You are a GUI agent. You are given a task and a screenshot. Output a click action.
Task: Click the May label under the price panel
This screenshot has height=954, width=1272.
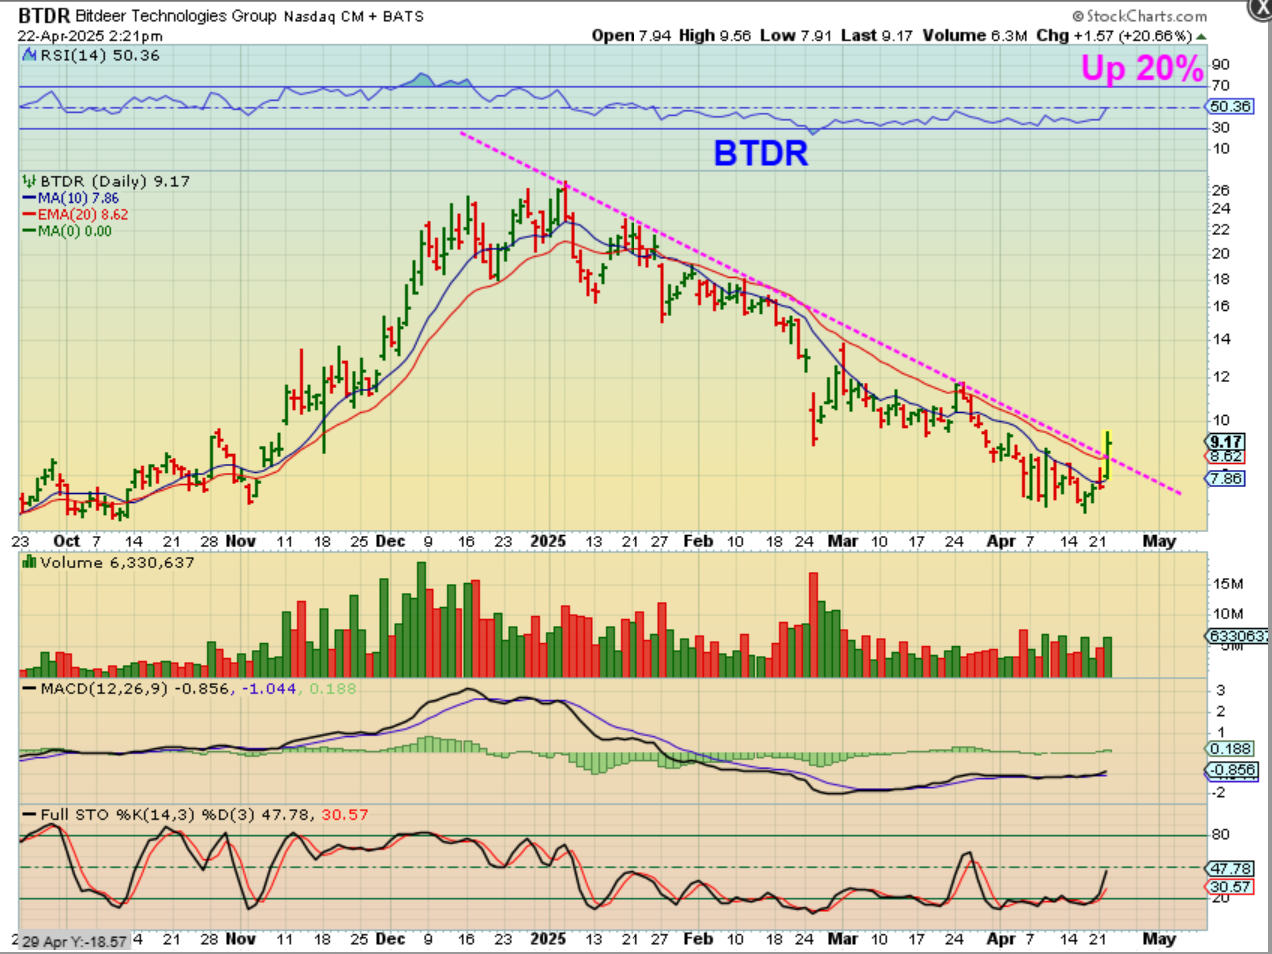click(x=1159, y=541)
